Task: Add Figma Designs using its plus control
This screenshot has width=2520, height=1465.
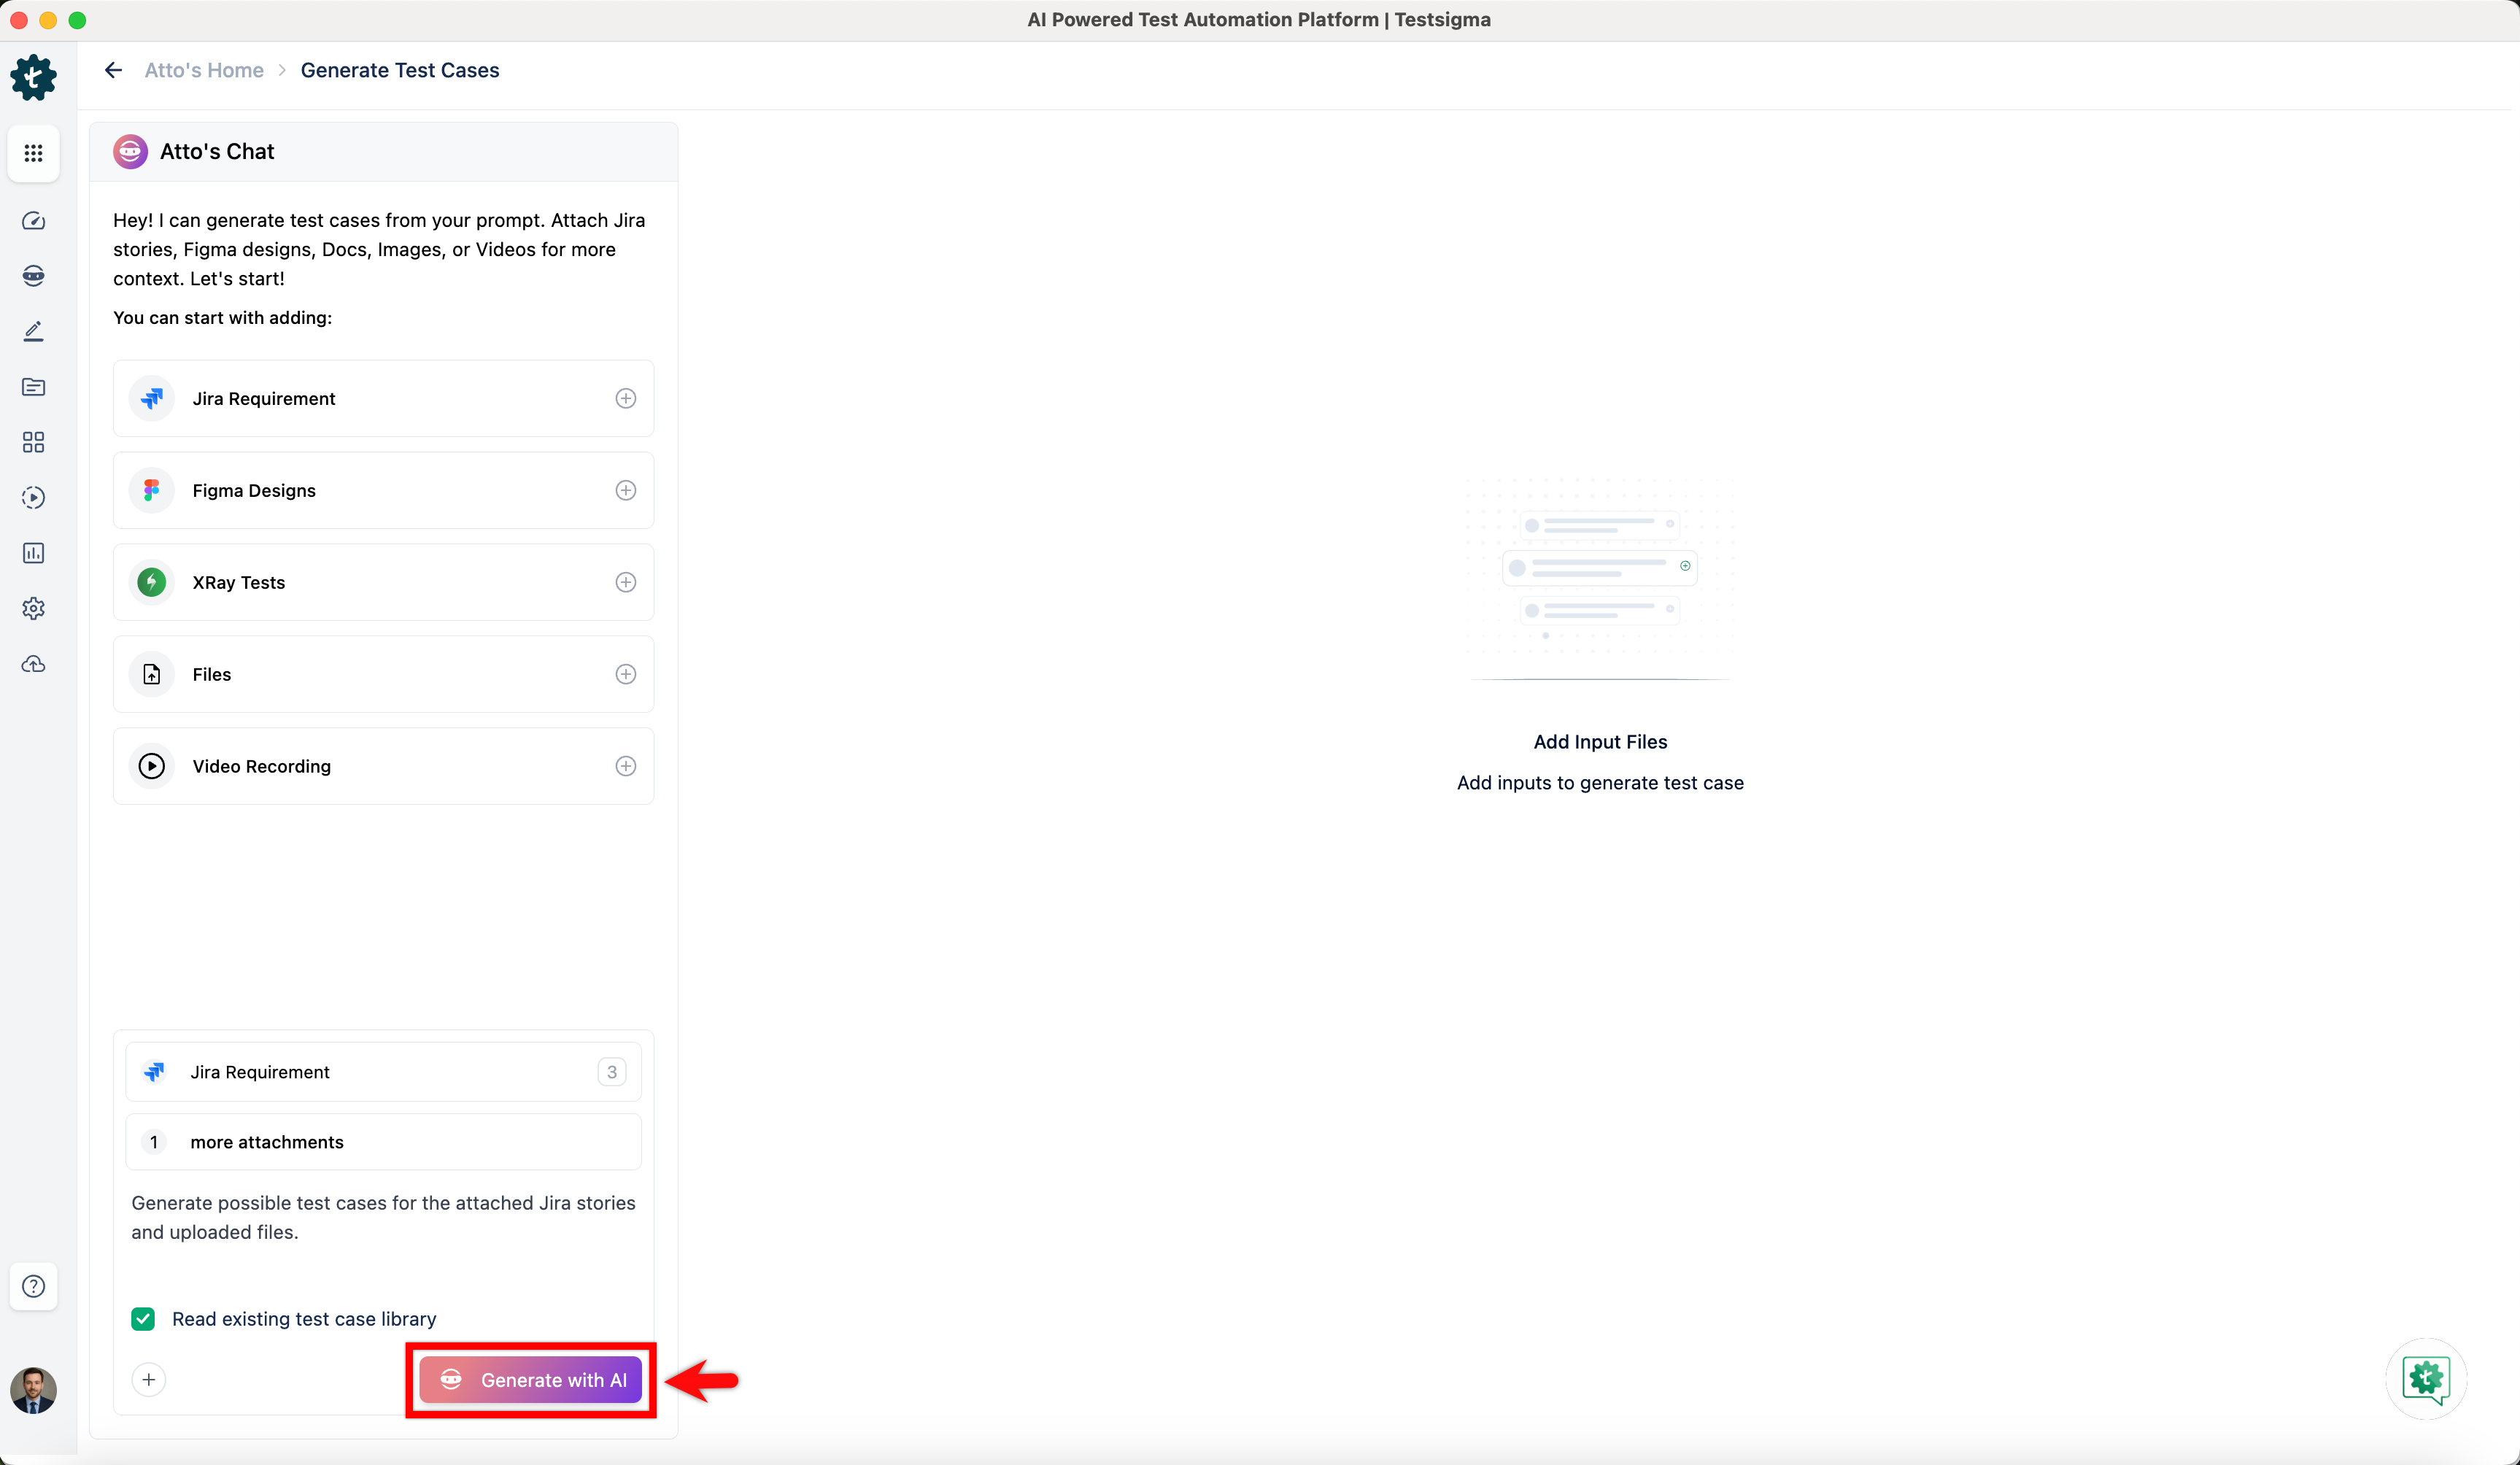Action: [x=626, y=490]
